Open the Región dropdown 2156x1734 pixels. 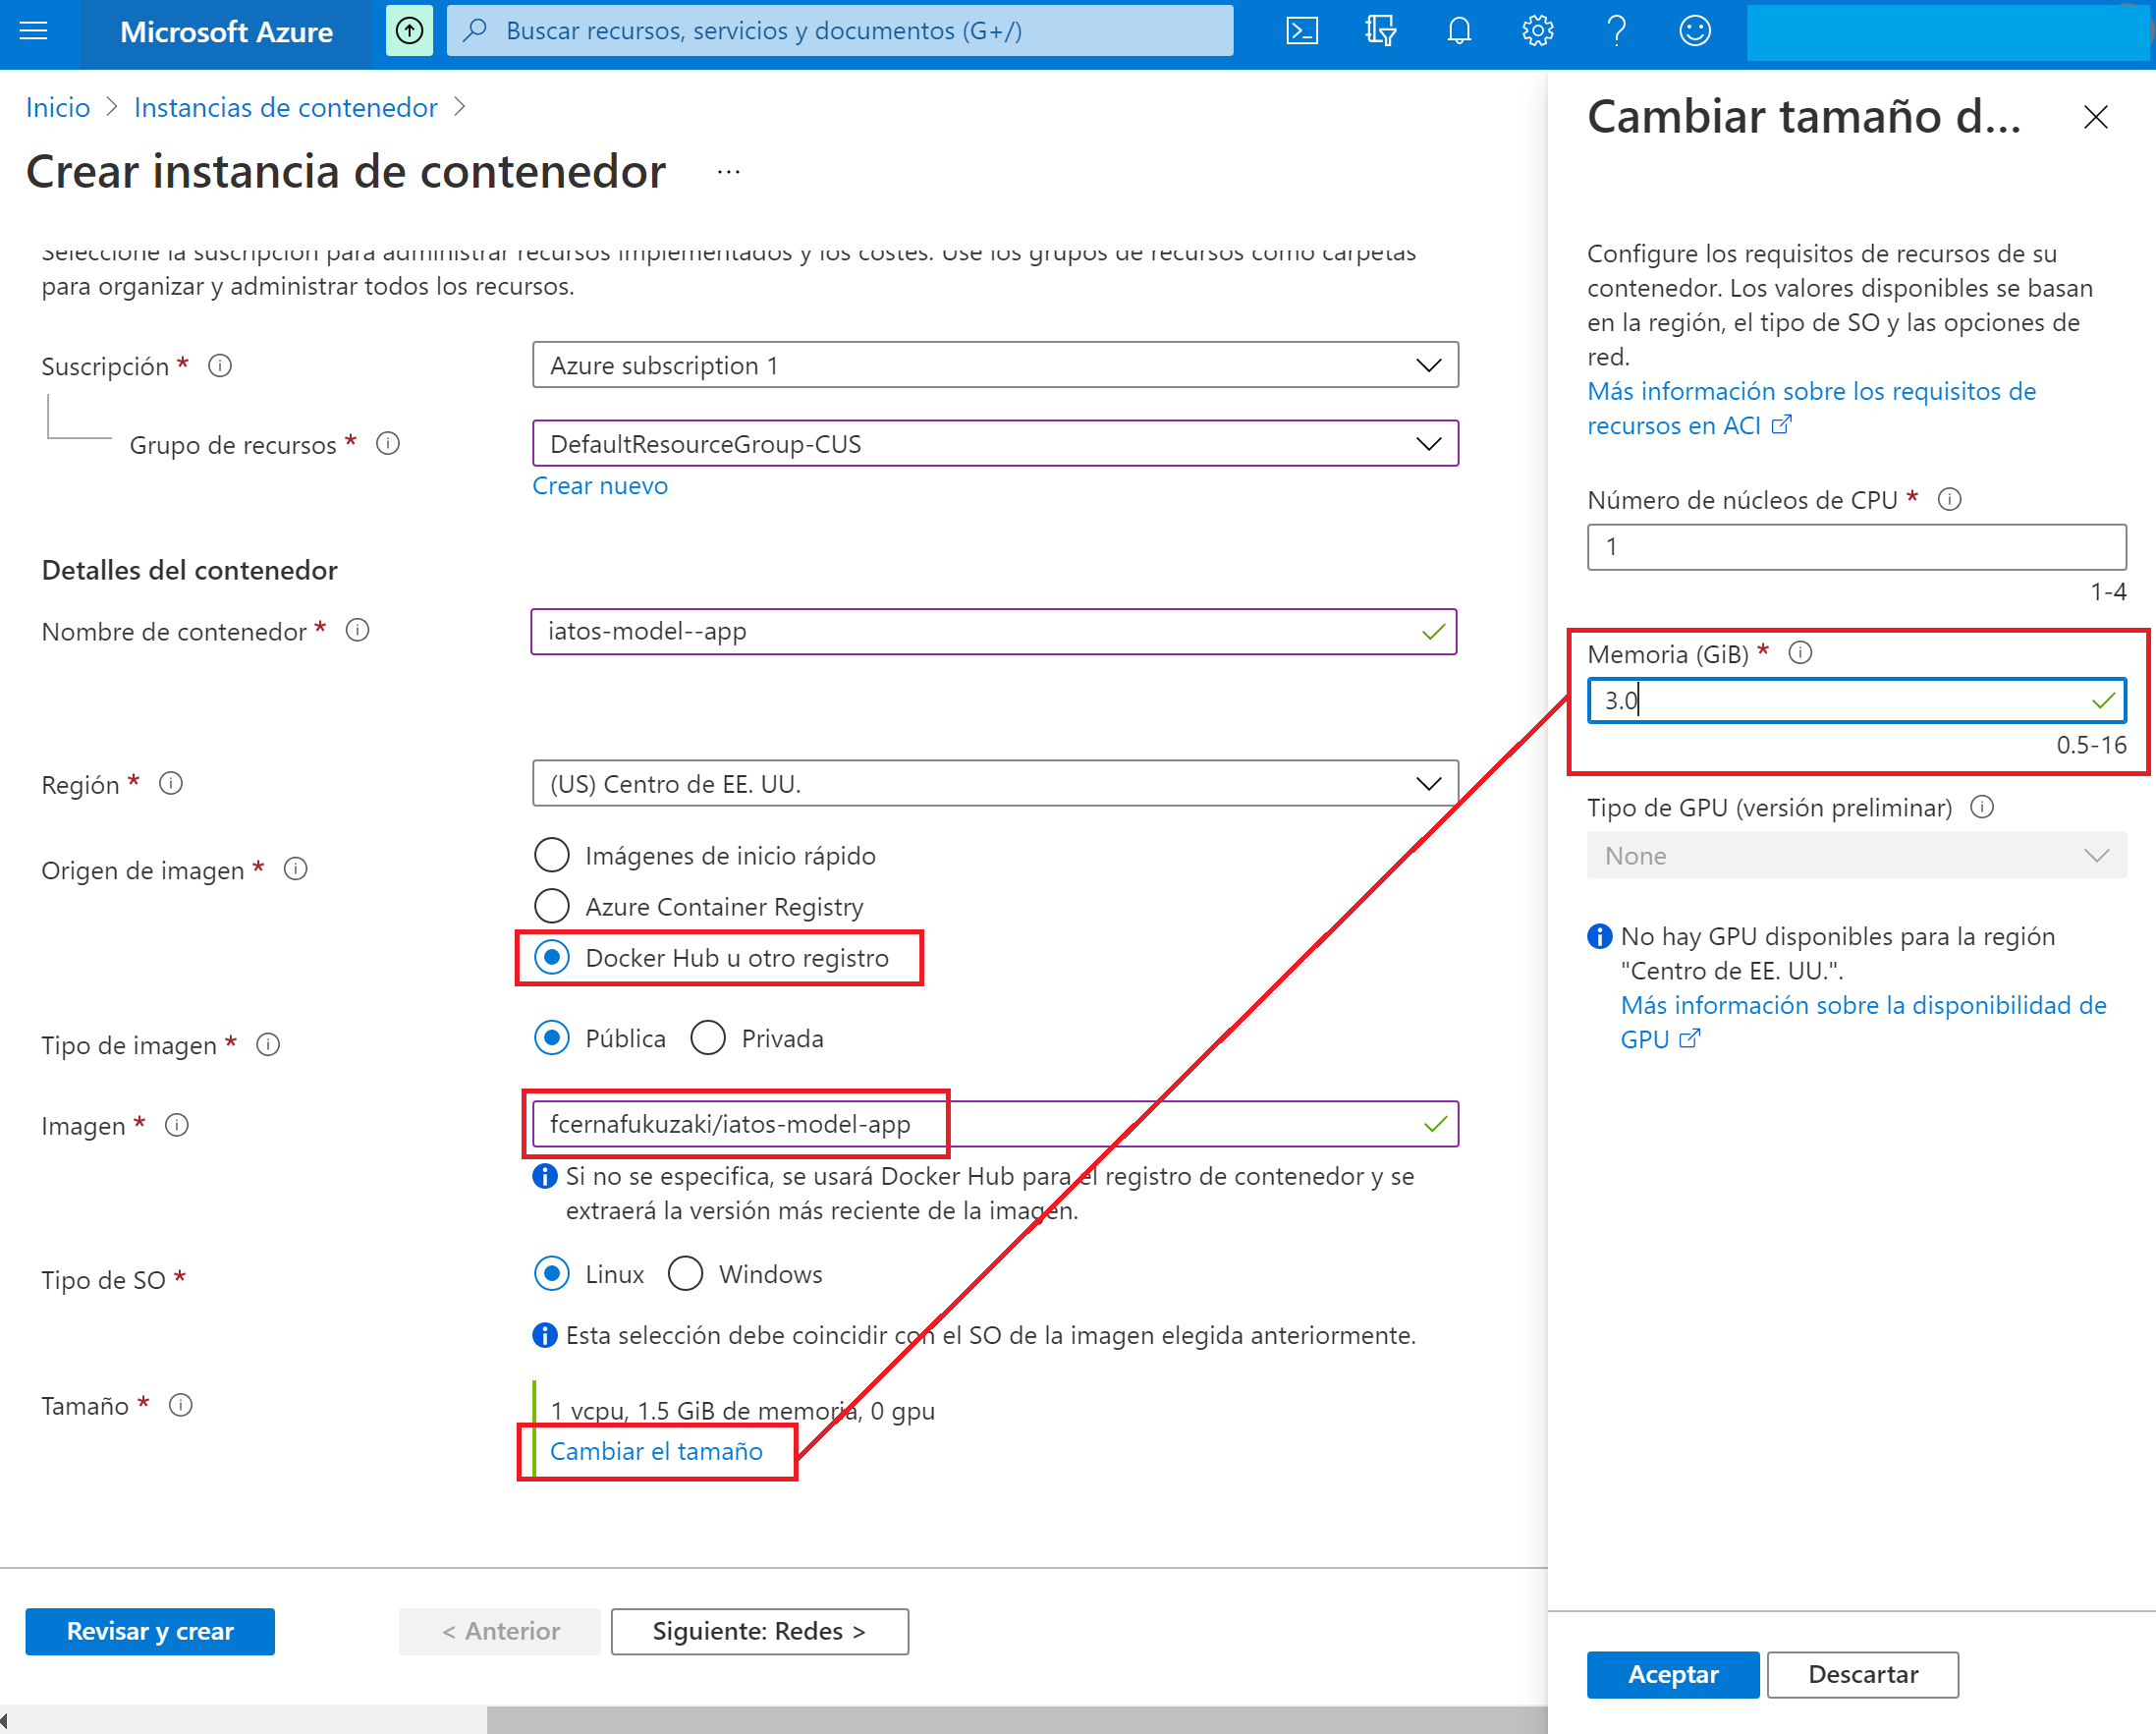994,783
